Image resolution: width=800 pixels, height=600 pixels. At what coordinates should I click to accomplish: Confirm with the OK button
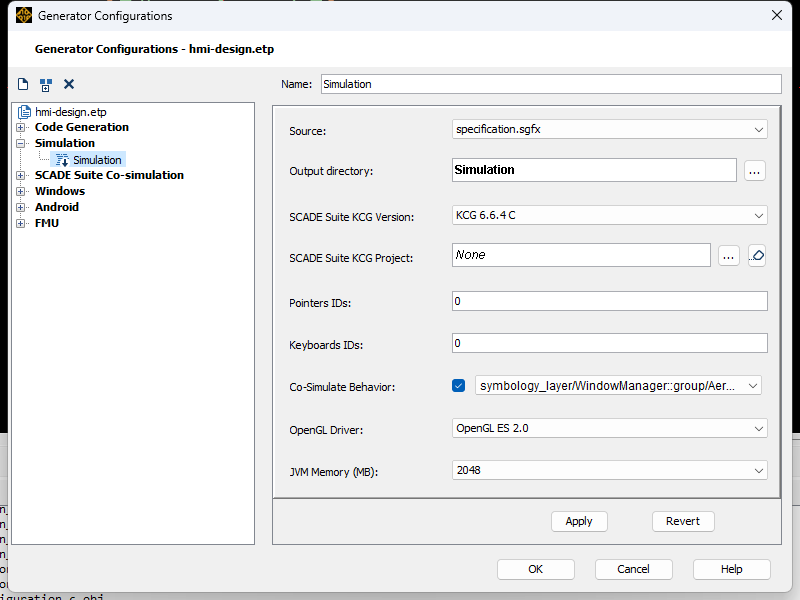click(536, 569)
